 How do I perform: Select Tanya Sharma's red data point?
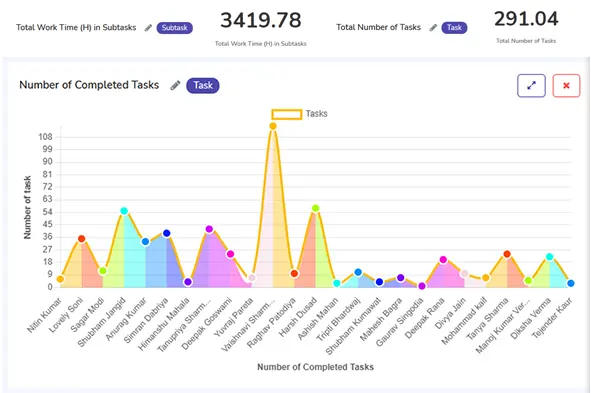point(507,254)
